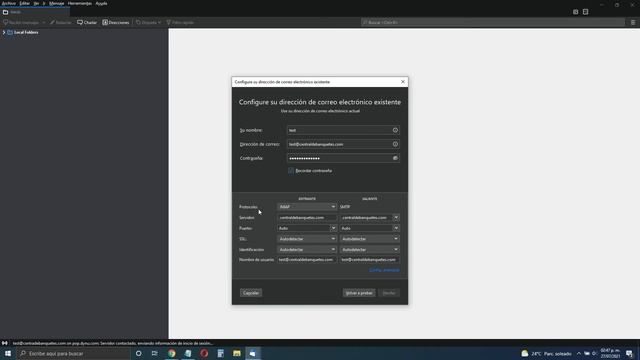Click the Redactar compose button
640x360 pixels.
tap(60, 22)
